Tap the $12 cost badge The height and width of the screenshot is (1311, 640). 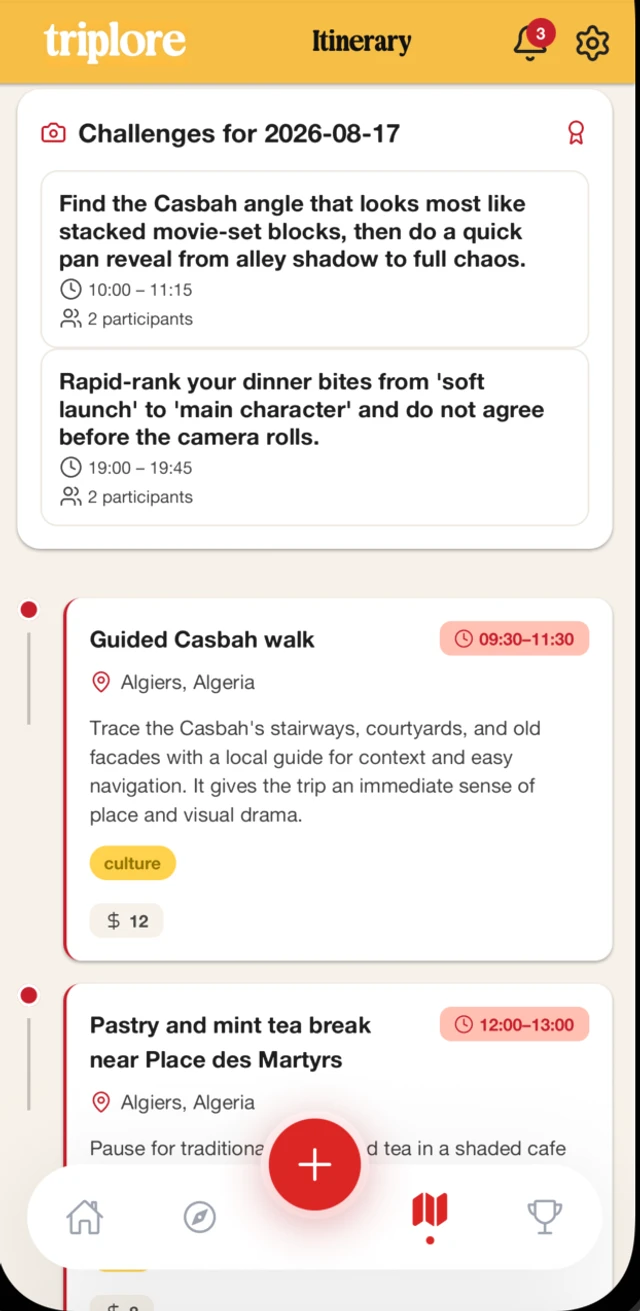(x=127, y=921)
